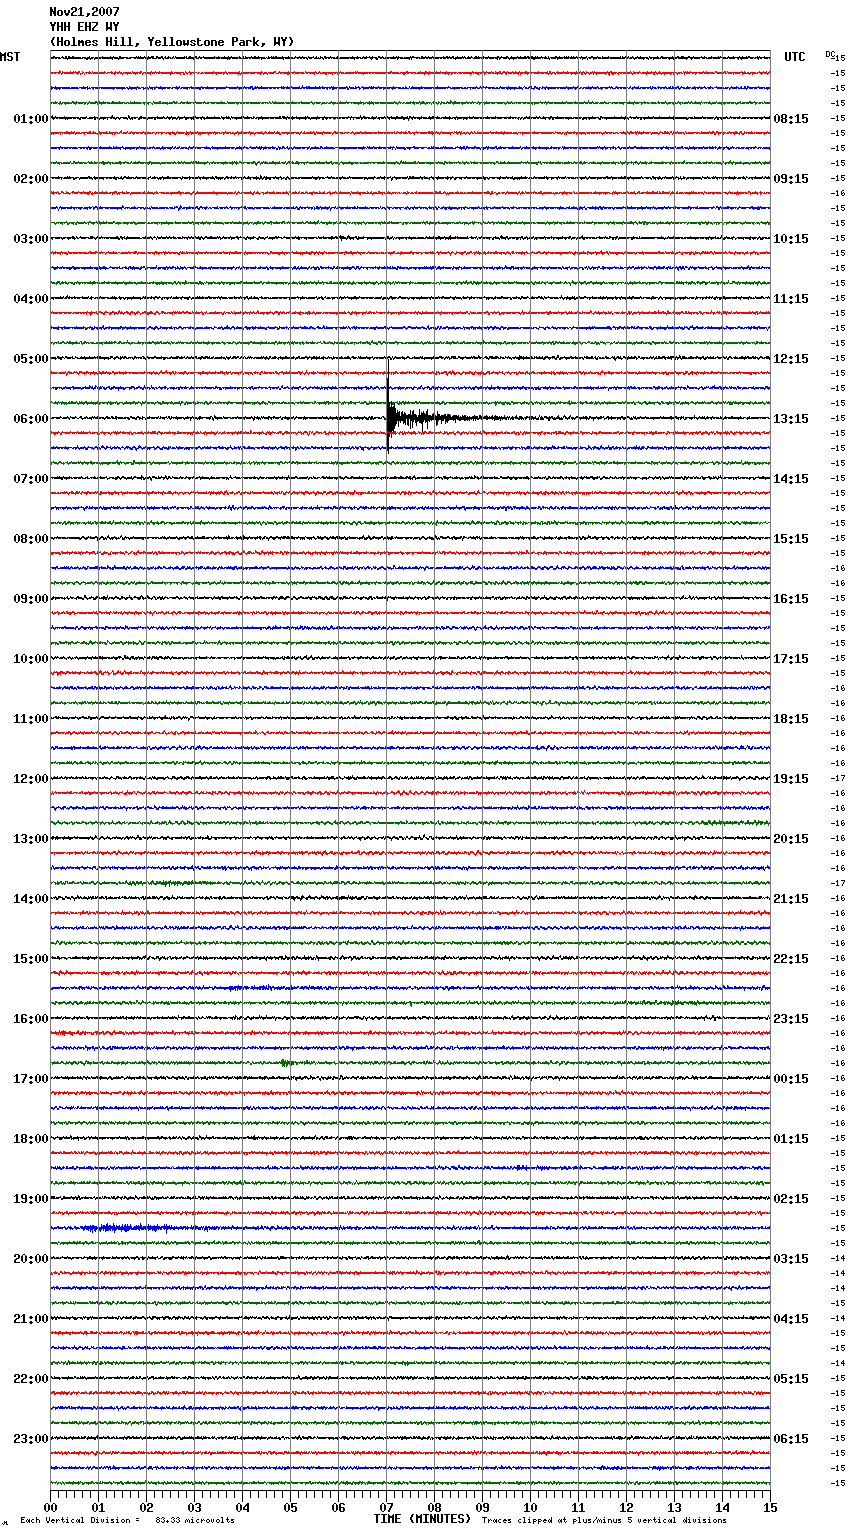
Task: Click the 11:00 MST time label
Action: (30, 719)
